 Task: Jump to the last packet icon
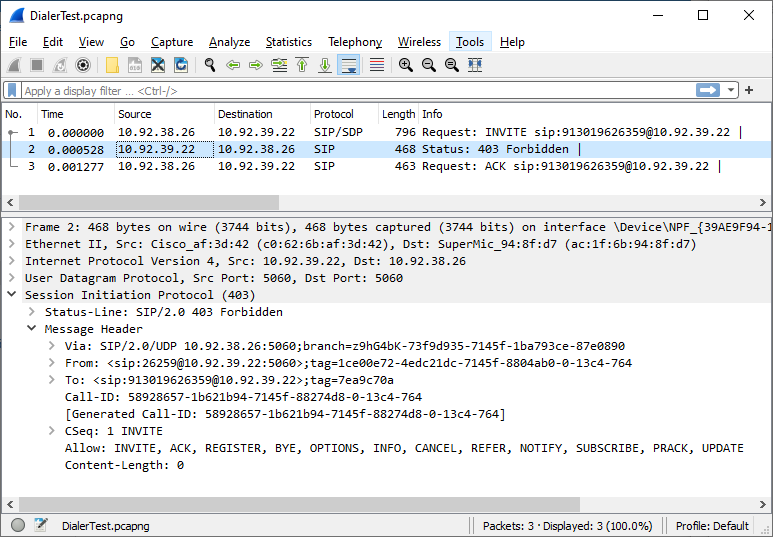(x=325, y=65)
